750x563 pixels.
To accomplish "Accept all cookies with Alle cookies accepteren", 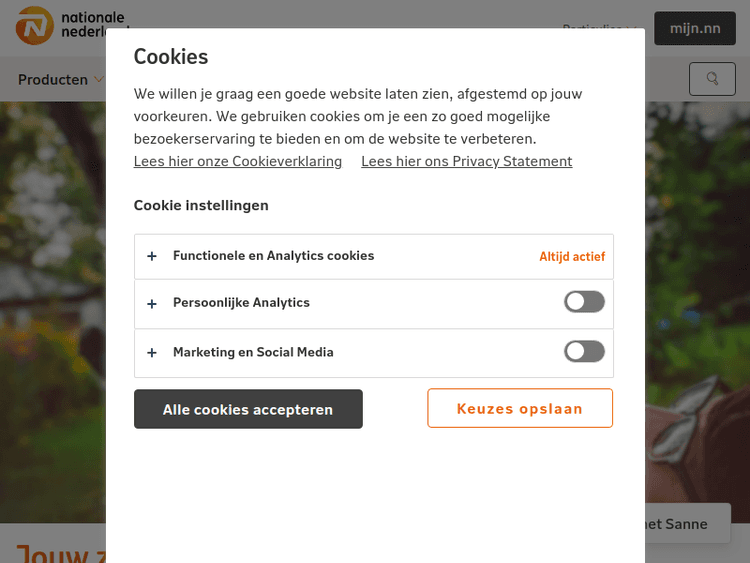I will pos(248,409).
